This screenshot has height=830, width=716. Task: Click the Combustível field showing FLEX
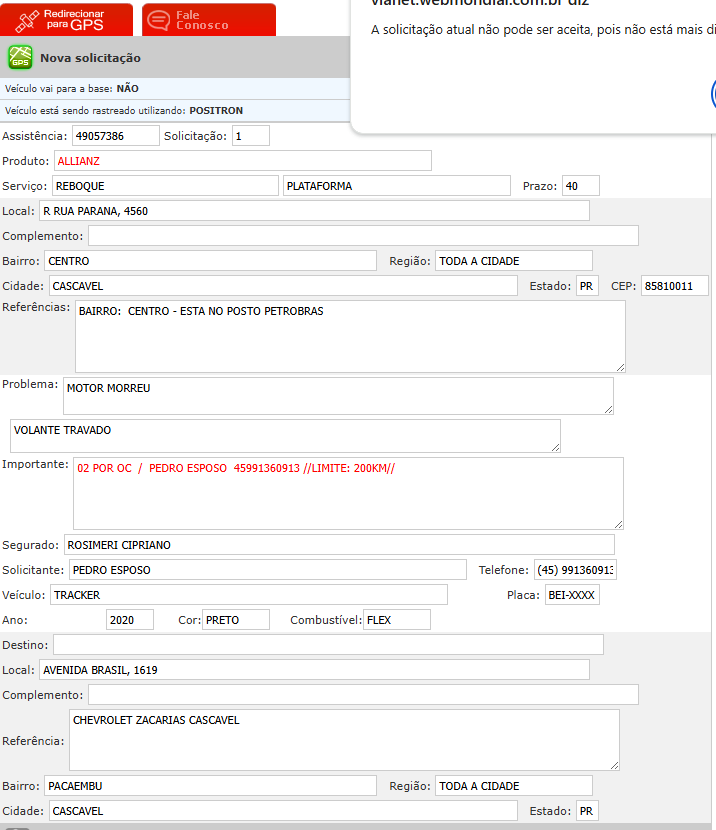point(396,620)
